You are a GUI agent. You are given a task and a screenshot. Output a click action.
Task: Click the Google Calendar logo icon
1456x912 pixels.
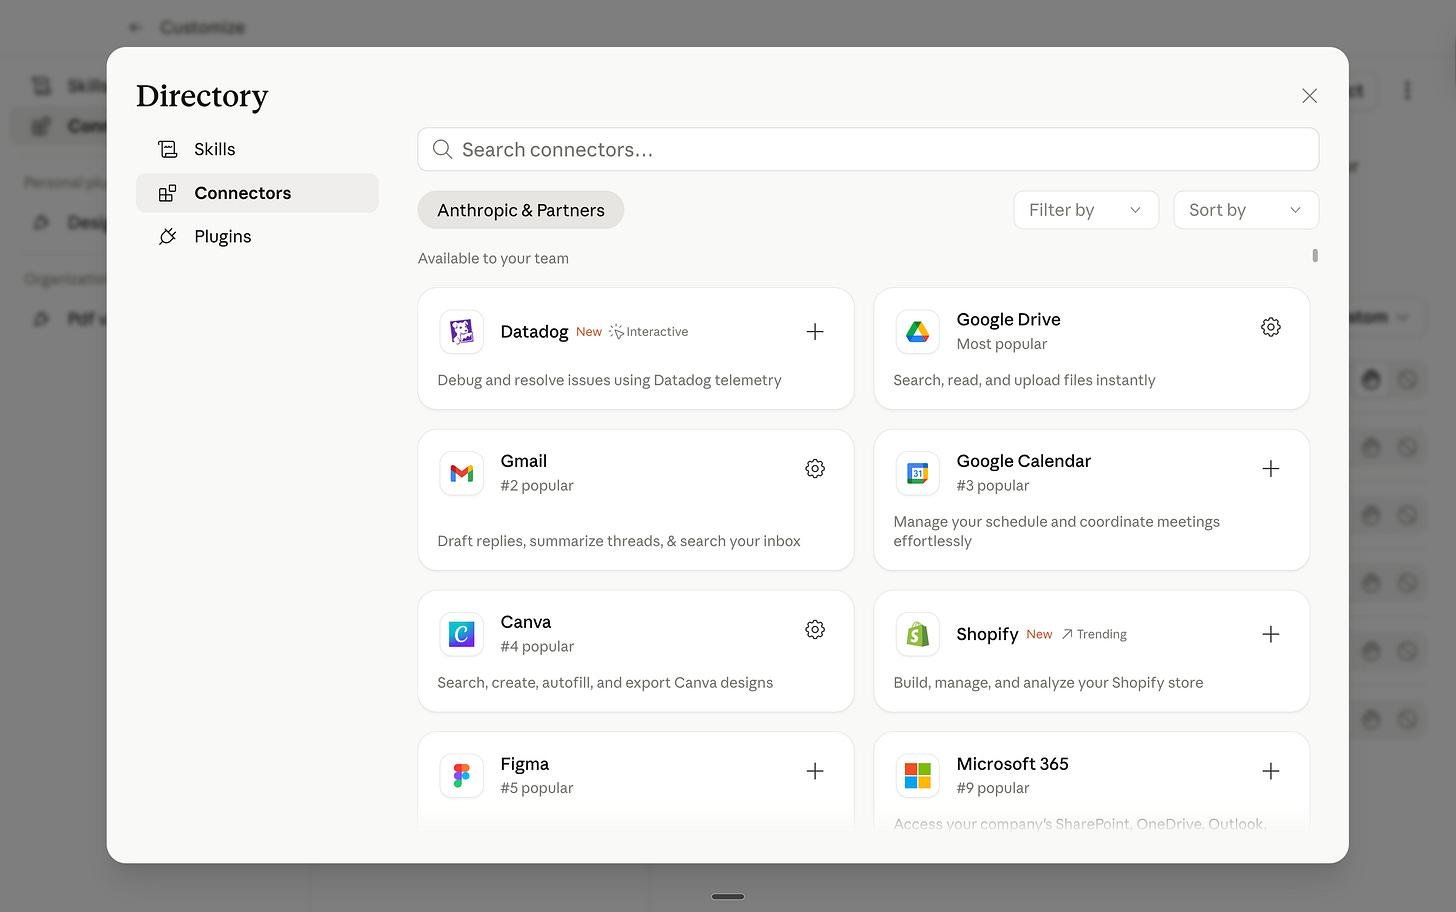pyautogui.click(x=917, y=473)
